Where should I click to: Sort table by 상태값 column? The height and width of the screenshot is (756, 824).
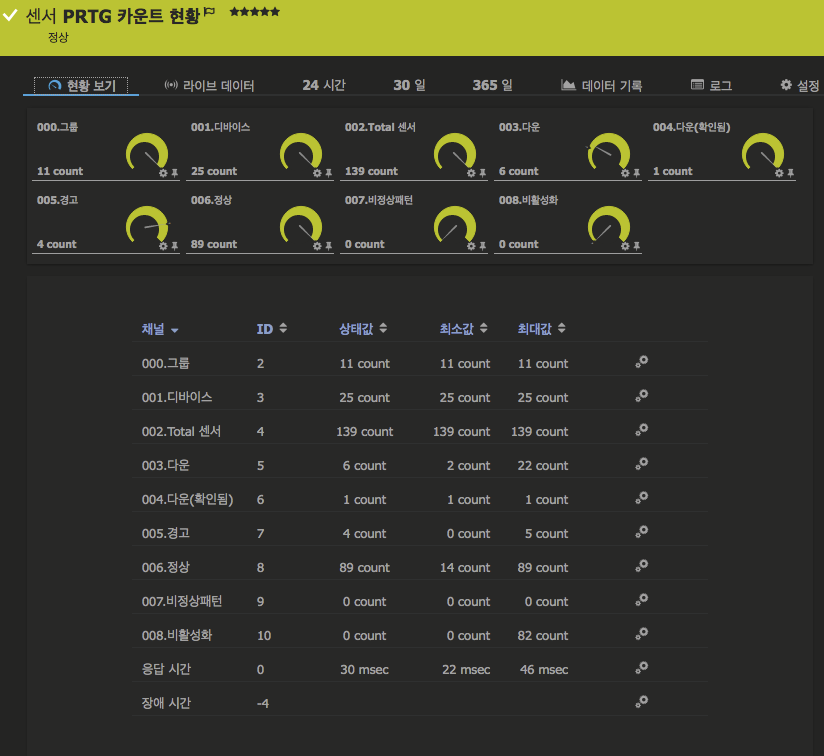[363, 329]
